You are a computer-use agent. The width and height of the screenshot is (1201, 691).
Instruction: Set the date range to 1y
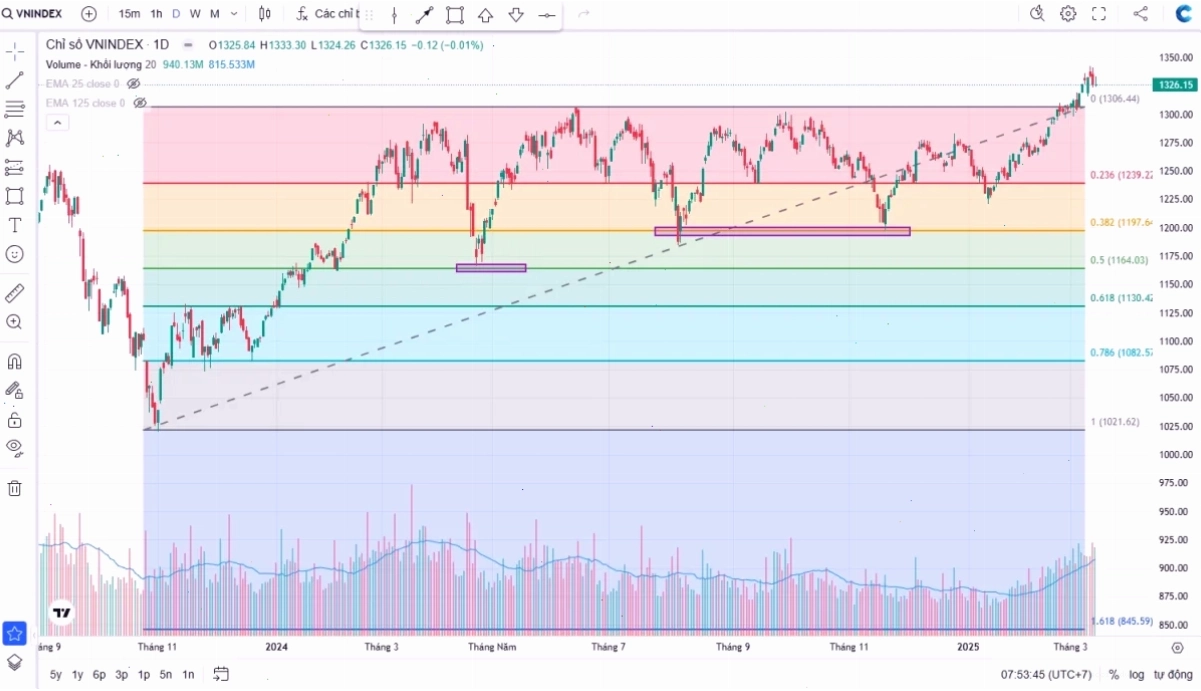point(77,674)
